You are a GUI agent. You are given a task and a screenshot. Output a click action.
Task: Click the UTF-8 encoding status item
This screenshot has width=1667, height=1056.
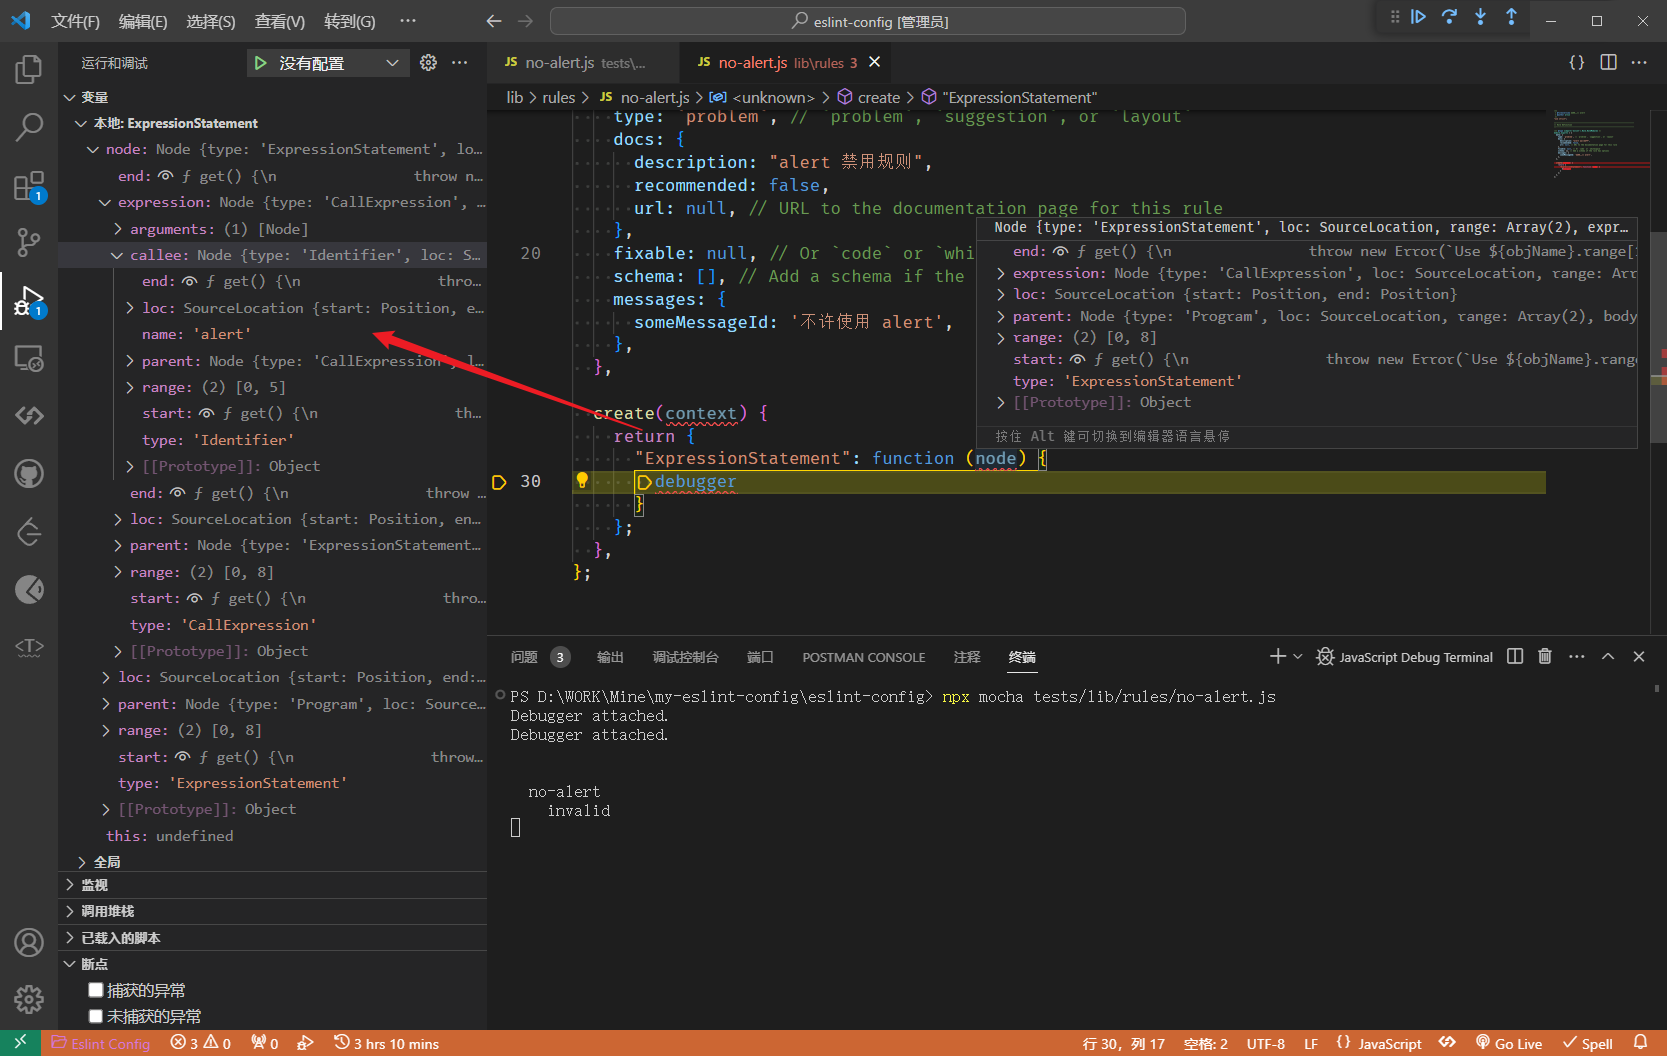click(1266, 1044)
